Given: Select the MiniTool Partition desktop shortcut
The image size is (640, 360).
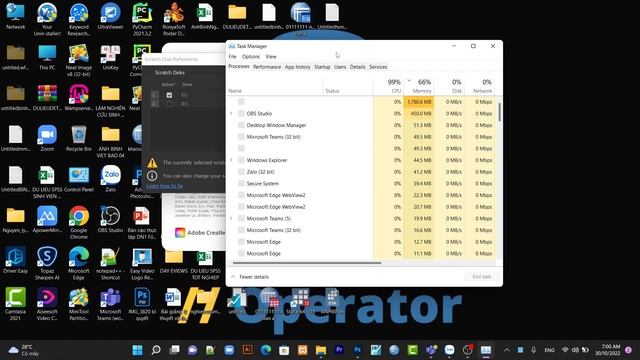Looking at the screenshot, I should click(x=79, y=304).
